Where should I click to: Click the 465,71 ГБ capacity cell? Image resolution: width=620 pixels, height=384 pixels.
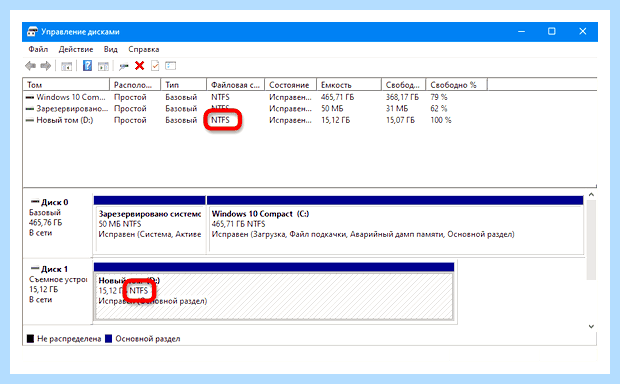tap(337, 97)
